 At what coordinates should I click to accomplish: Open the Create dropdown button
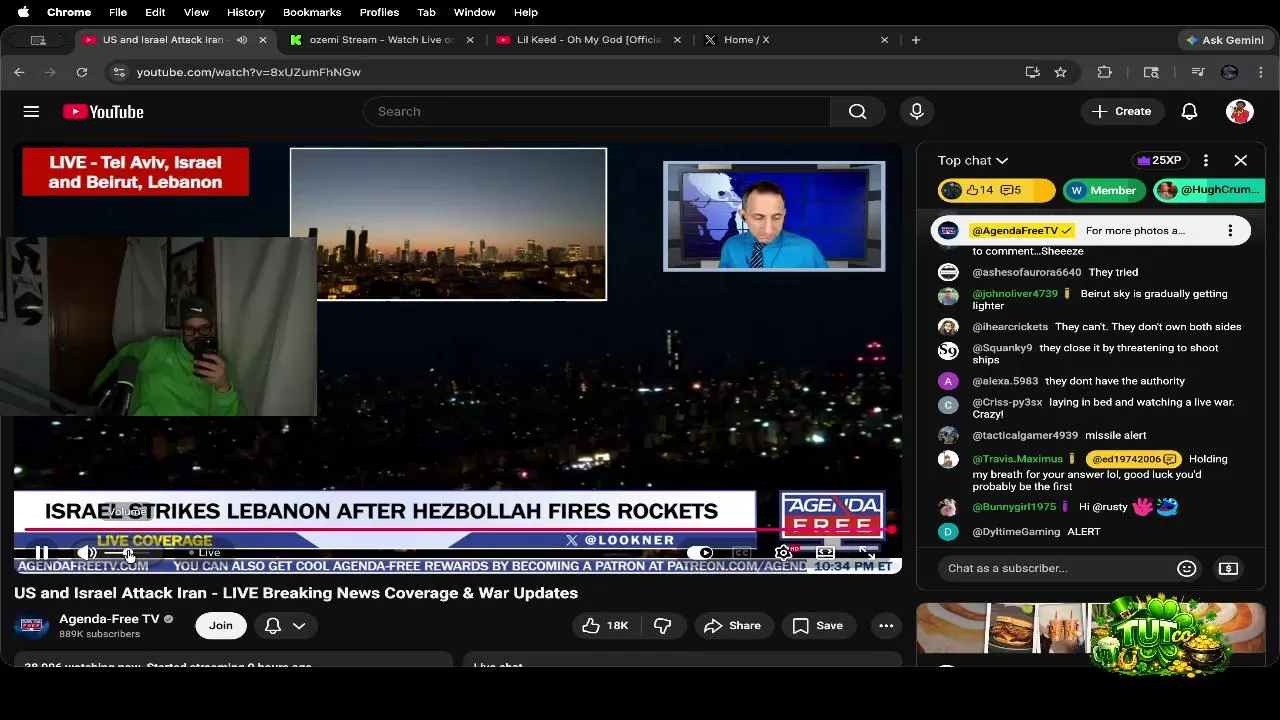[1122, 111]
